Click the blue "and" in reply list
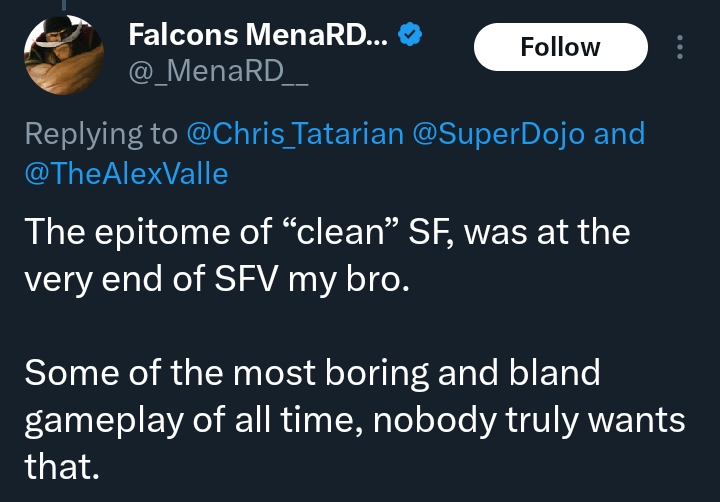This screenshot has width=720, height=502. pos(619,134)
